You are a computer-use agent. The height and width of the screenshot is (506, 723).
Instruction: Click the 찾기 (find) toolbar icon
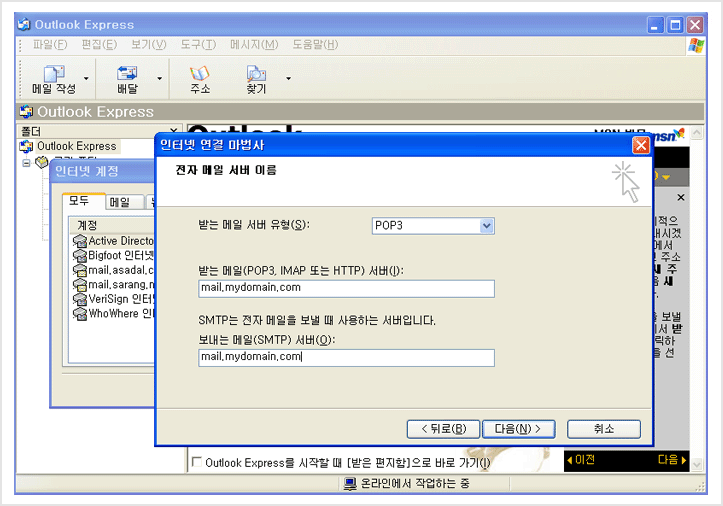[x=257, y=74]
